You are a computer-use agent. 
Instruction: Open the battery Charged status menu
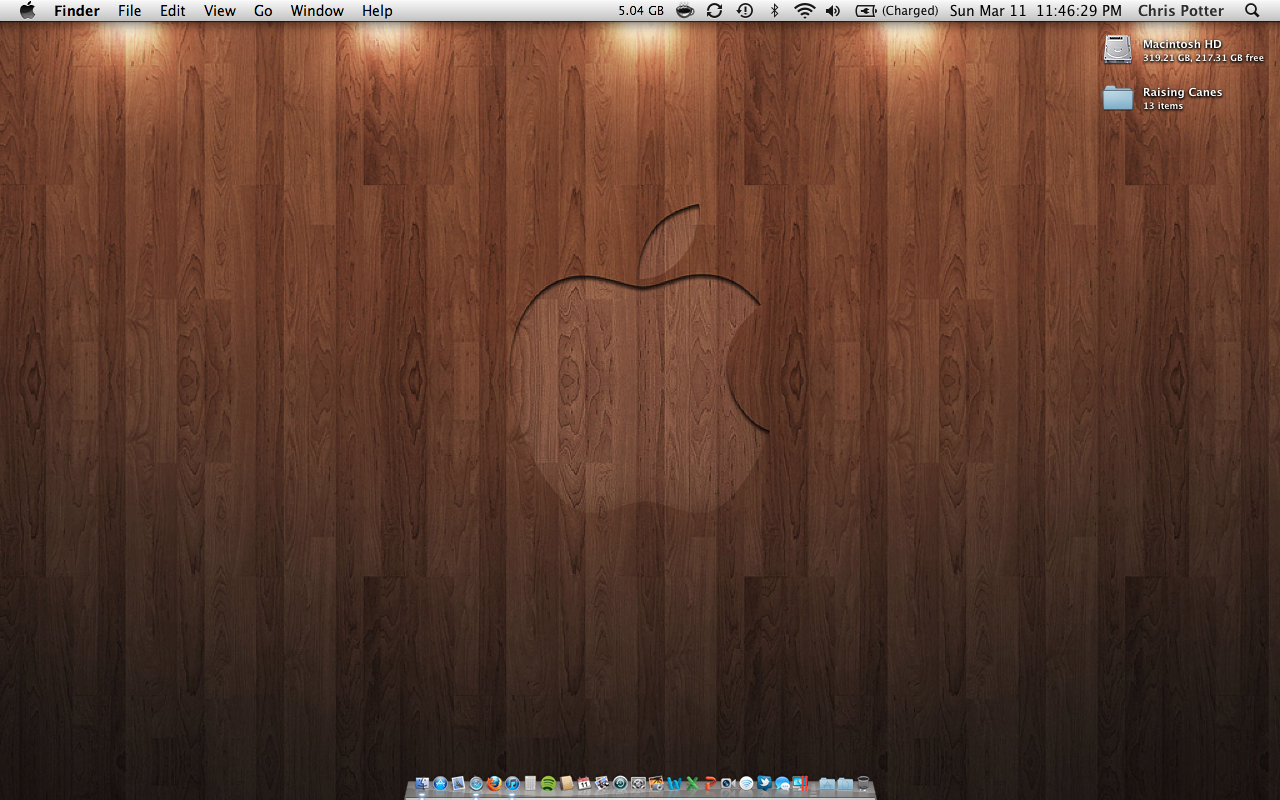tap(897, 11)
